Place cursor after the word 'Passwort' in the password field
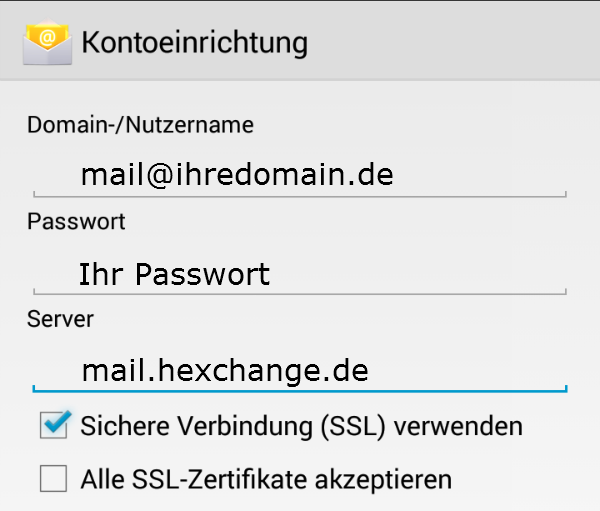 click(272, 274)
